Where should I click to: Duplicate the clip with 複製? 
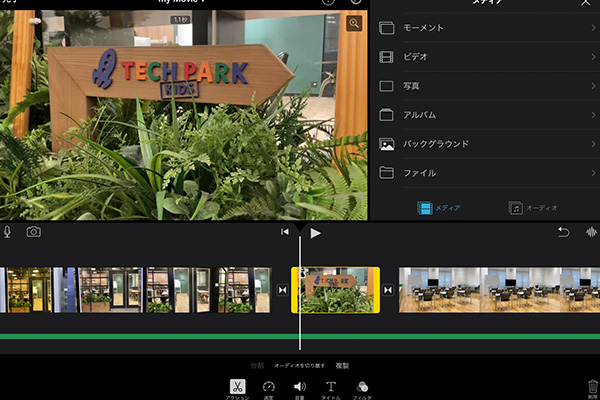(x=342, y=366)
